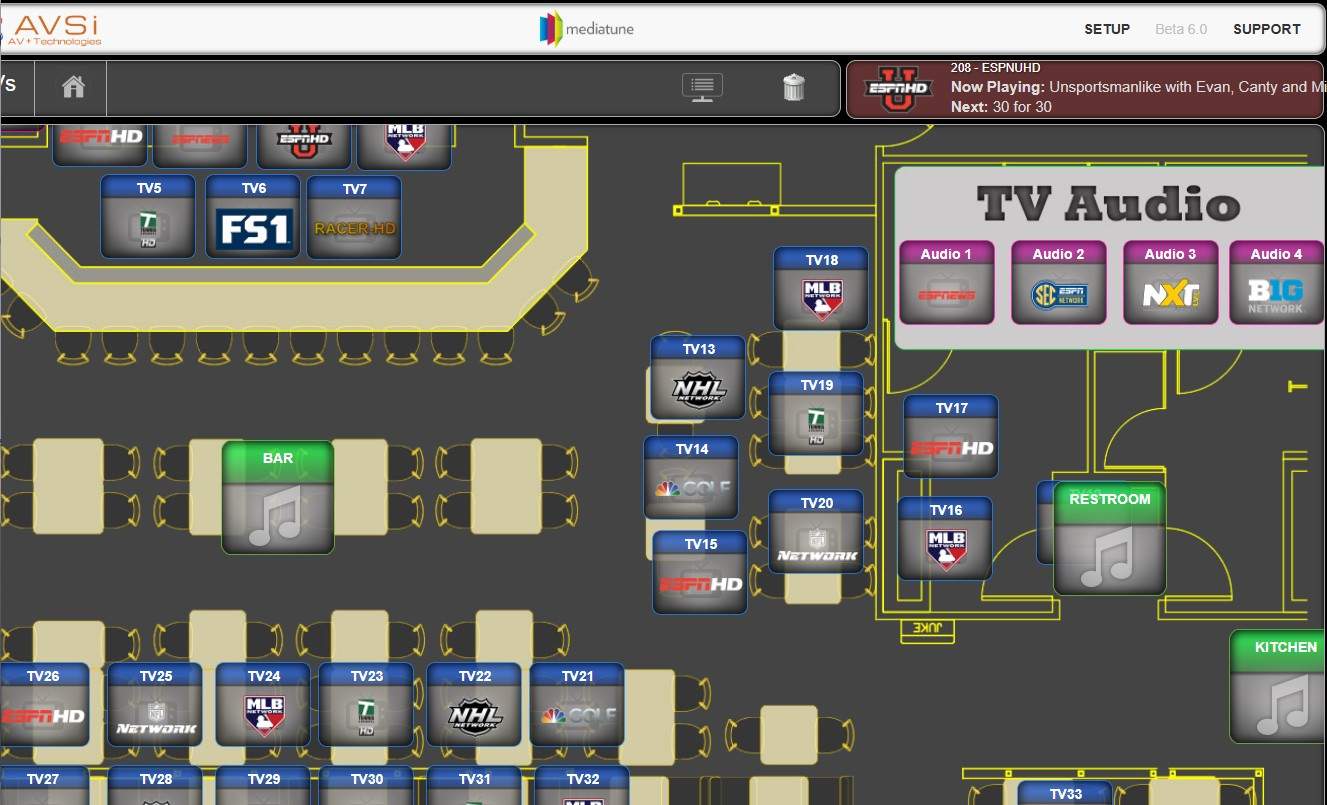Screen dimensions: 1327x805
Task: Click the 'Next: 30 for 30' text
Action: [x=1001, y=107]
